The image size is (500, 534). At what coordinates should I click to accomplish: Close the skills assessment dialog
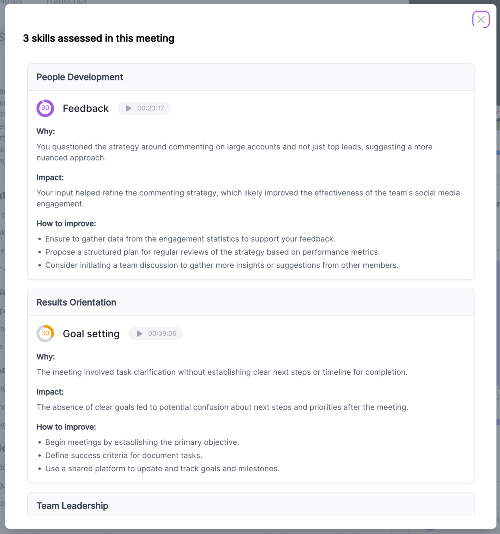481,19
